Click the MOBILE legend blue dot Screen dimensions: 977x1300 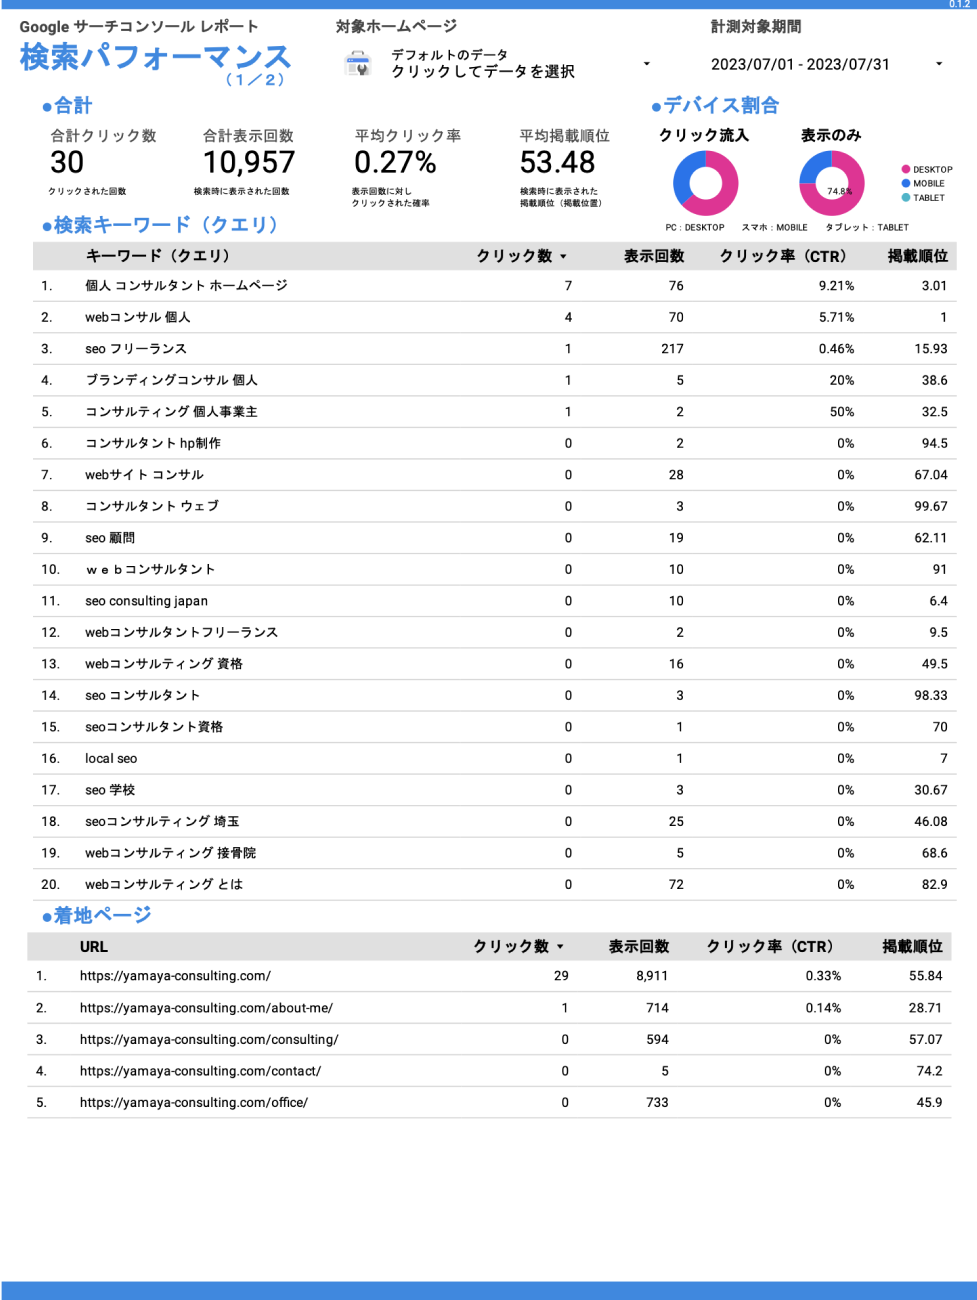(906, 184)
